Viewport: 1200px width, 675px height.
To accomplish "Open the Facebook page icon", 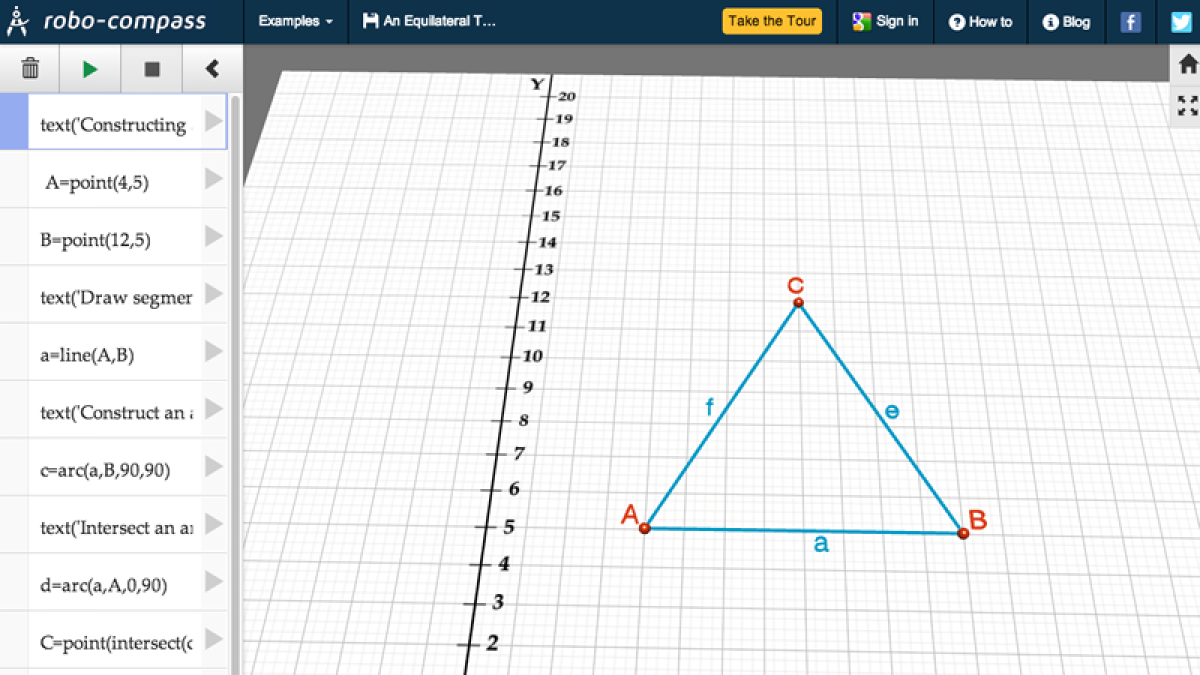I will tap(1129, 20).
